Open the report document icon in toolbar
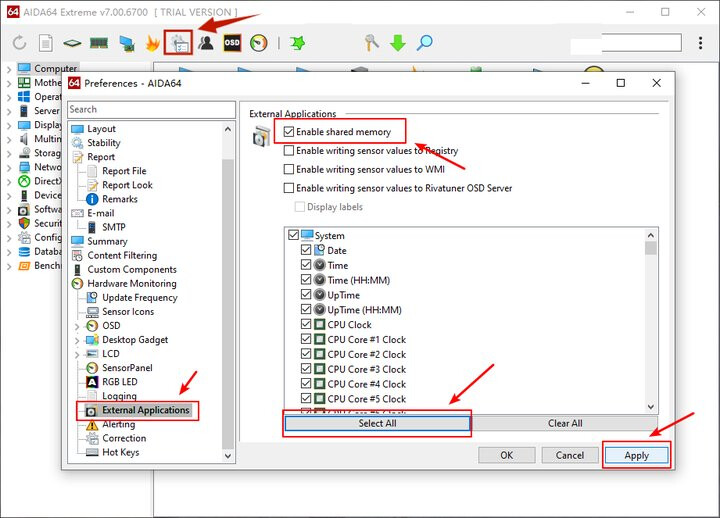The width and height of the screenshot is (720, 518). coord(45,43)
